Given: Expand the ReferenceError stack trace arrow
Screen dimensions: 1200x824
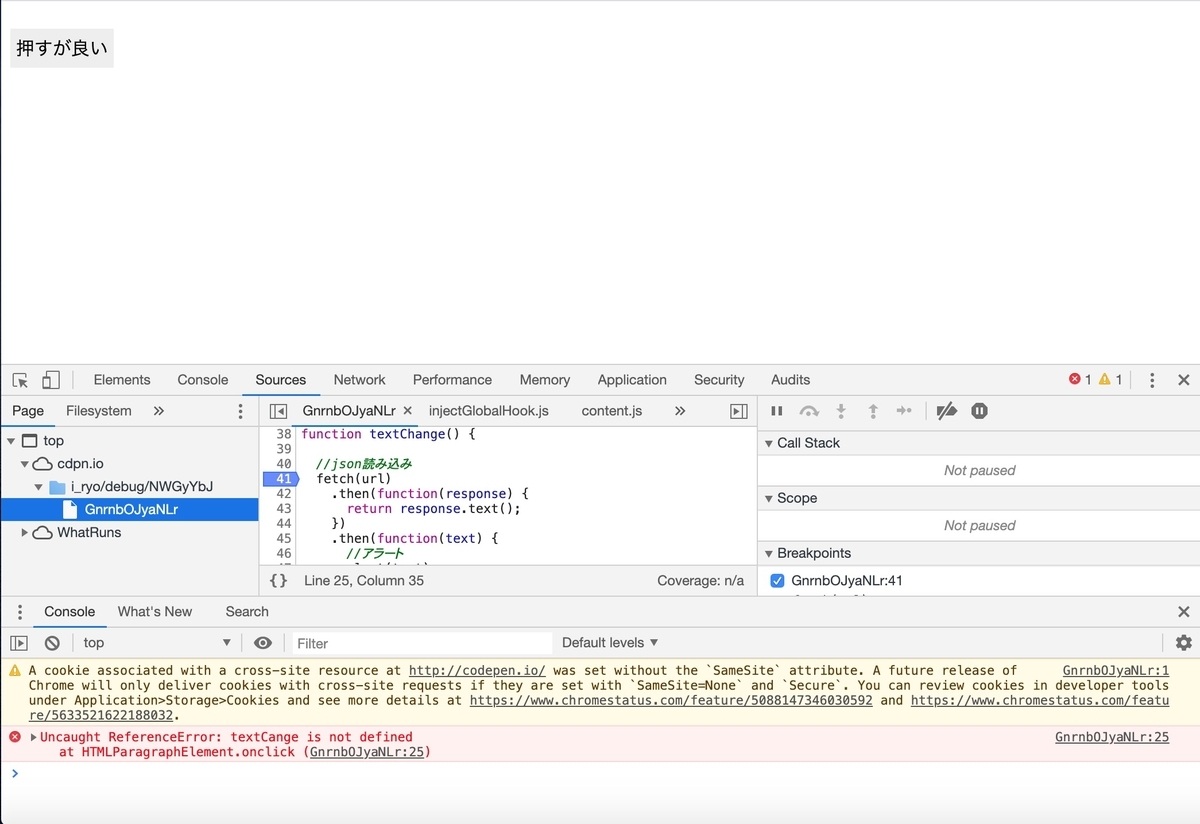Looking at the screenshot, I should pos(33,737).
